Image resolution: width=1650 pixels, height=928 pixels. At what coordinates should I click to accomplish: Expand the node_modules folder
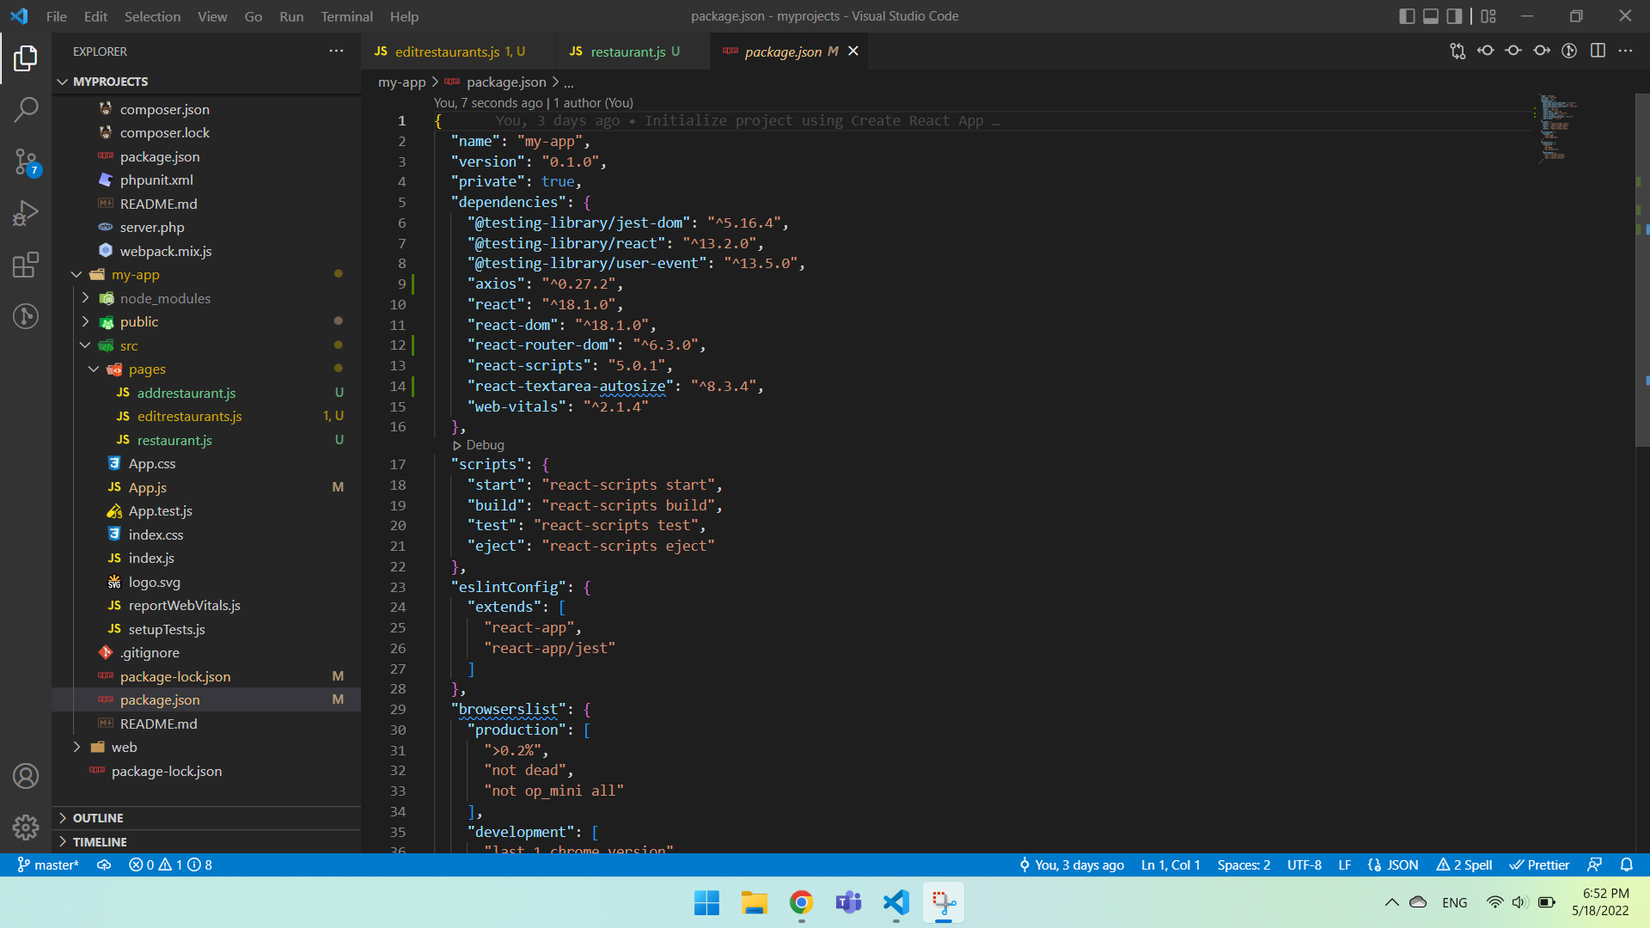tap(164, 298)
